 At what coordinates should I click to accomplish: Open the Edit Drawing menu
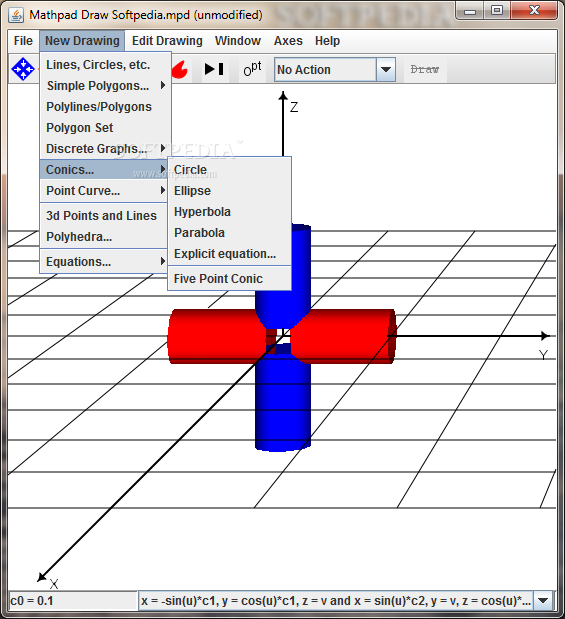coord(167,41)
